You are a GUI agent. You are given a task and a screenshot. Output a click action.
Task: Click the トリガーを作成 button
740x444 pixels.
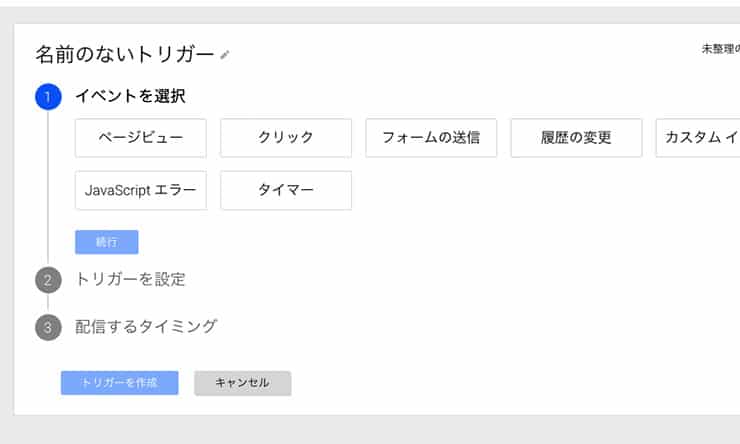(119, 383)
